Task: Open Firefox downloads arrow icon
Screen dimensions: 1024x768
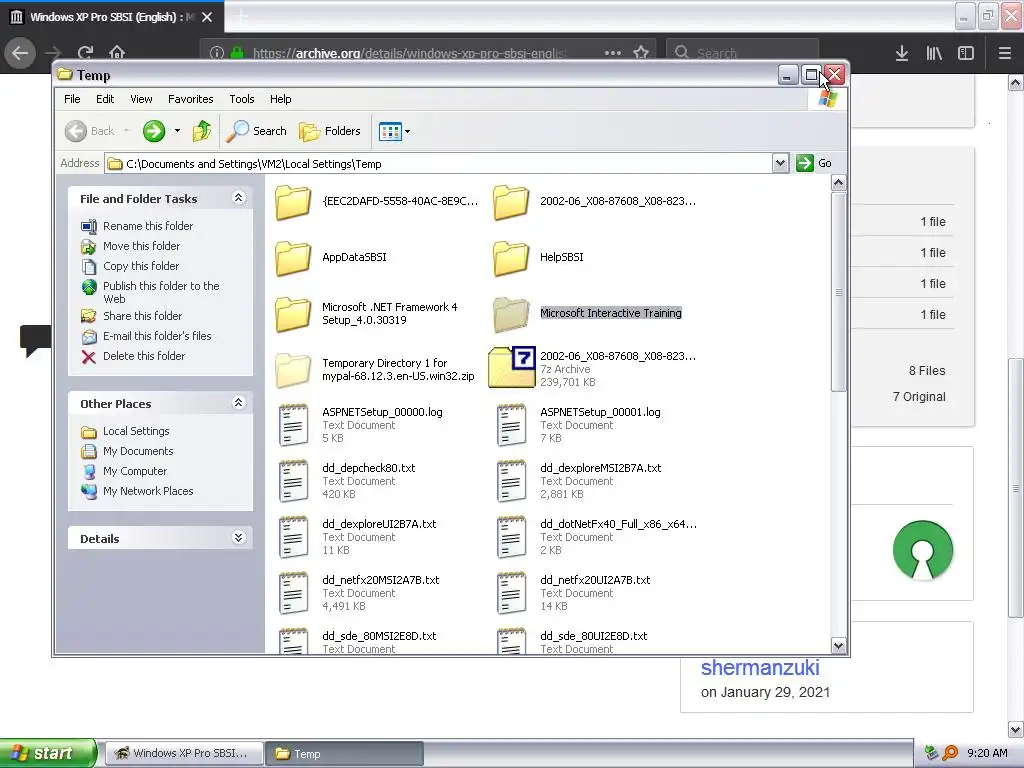Action: click(x=902, y=53)
